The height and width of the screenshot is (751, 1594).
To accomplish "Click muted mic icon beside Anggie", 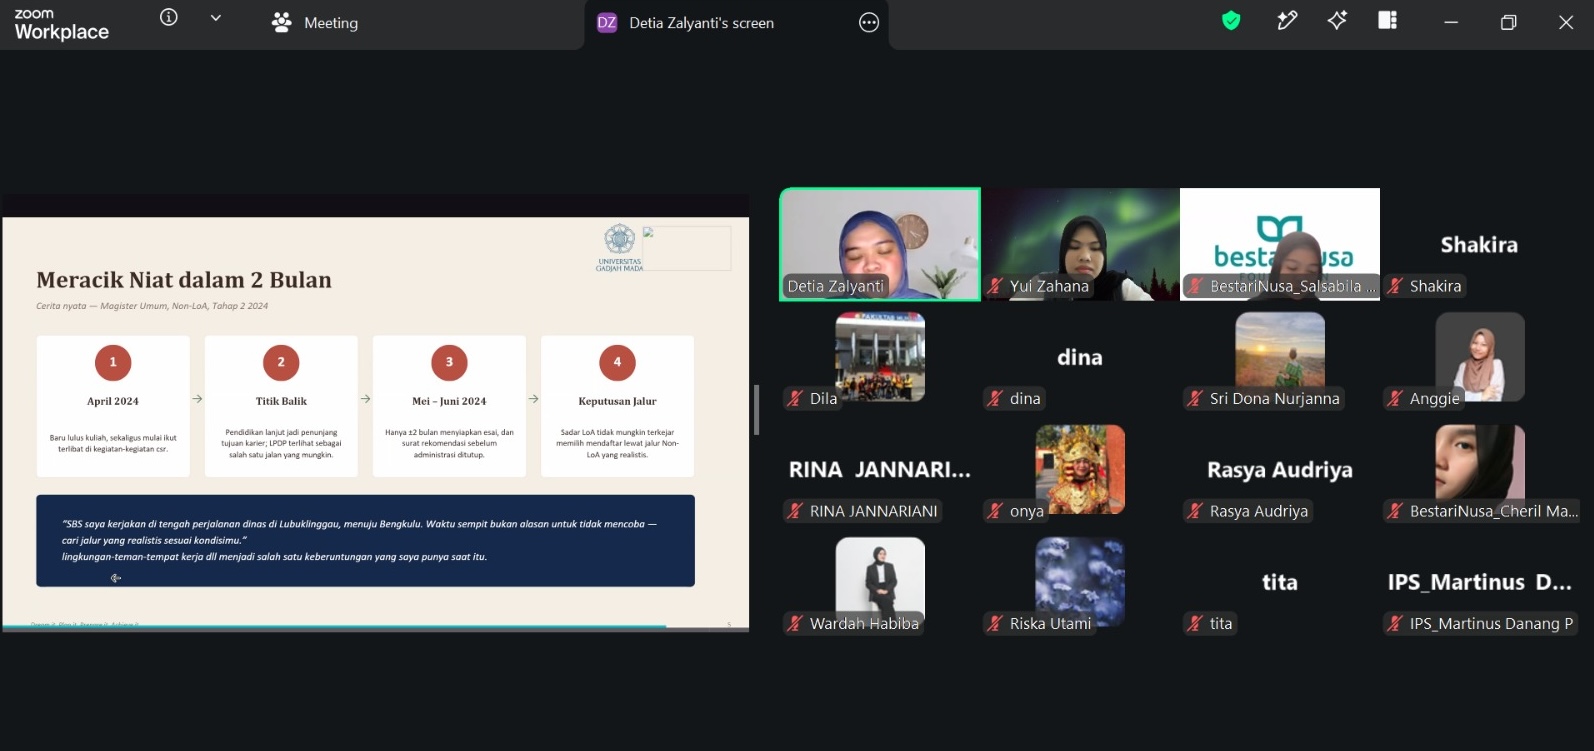I will (x=1395, y=398).
